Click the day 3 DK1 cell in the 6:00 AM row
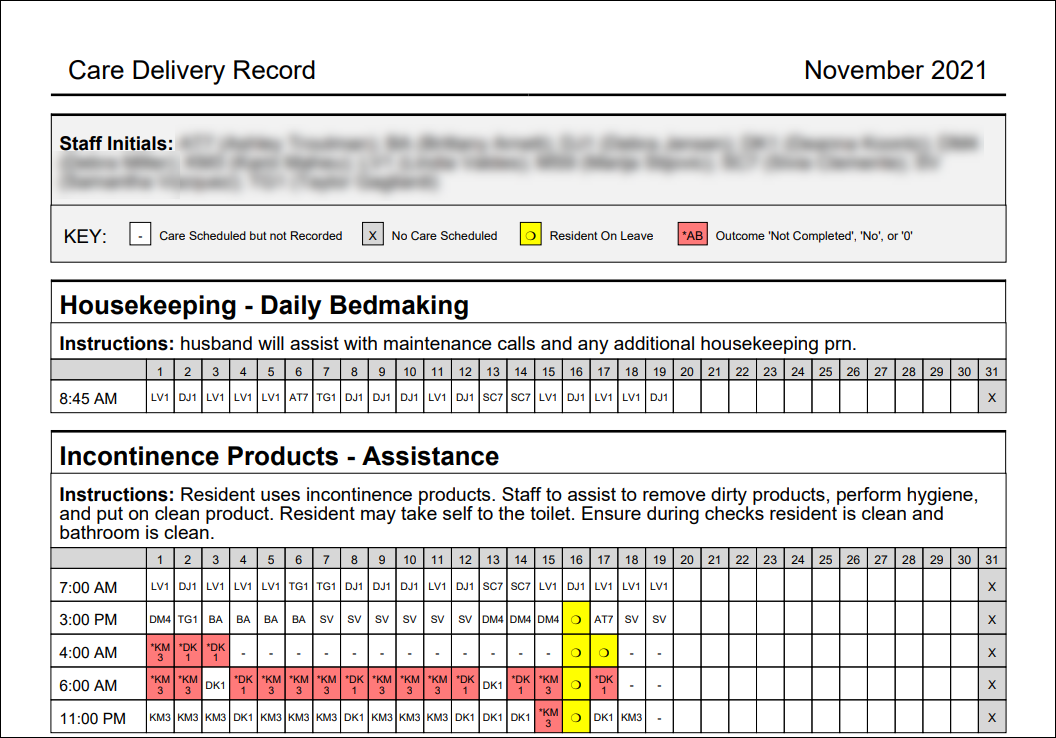 pyautogui.click(x=216, y=685)
